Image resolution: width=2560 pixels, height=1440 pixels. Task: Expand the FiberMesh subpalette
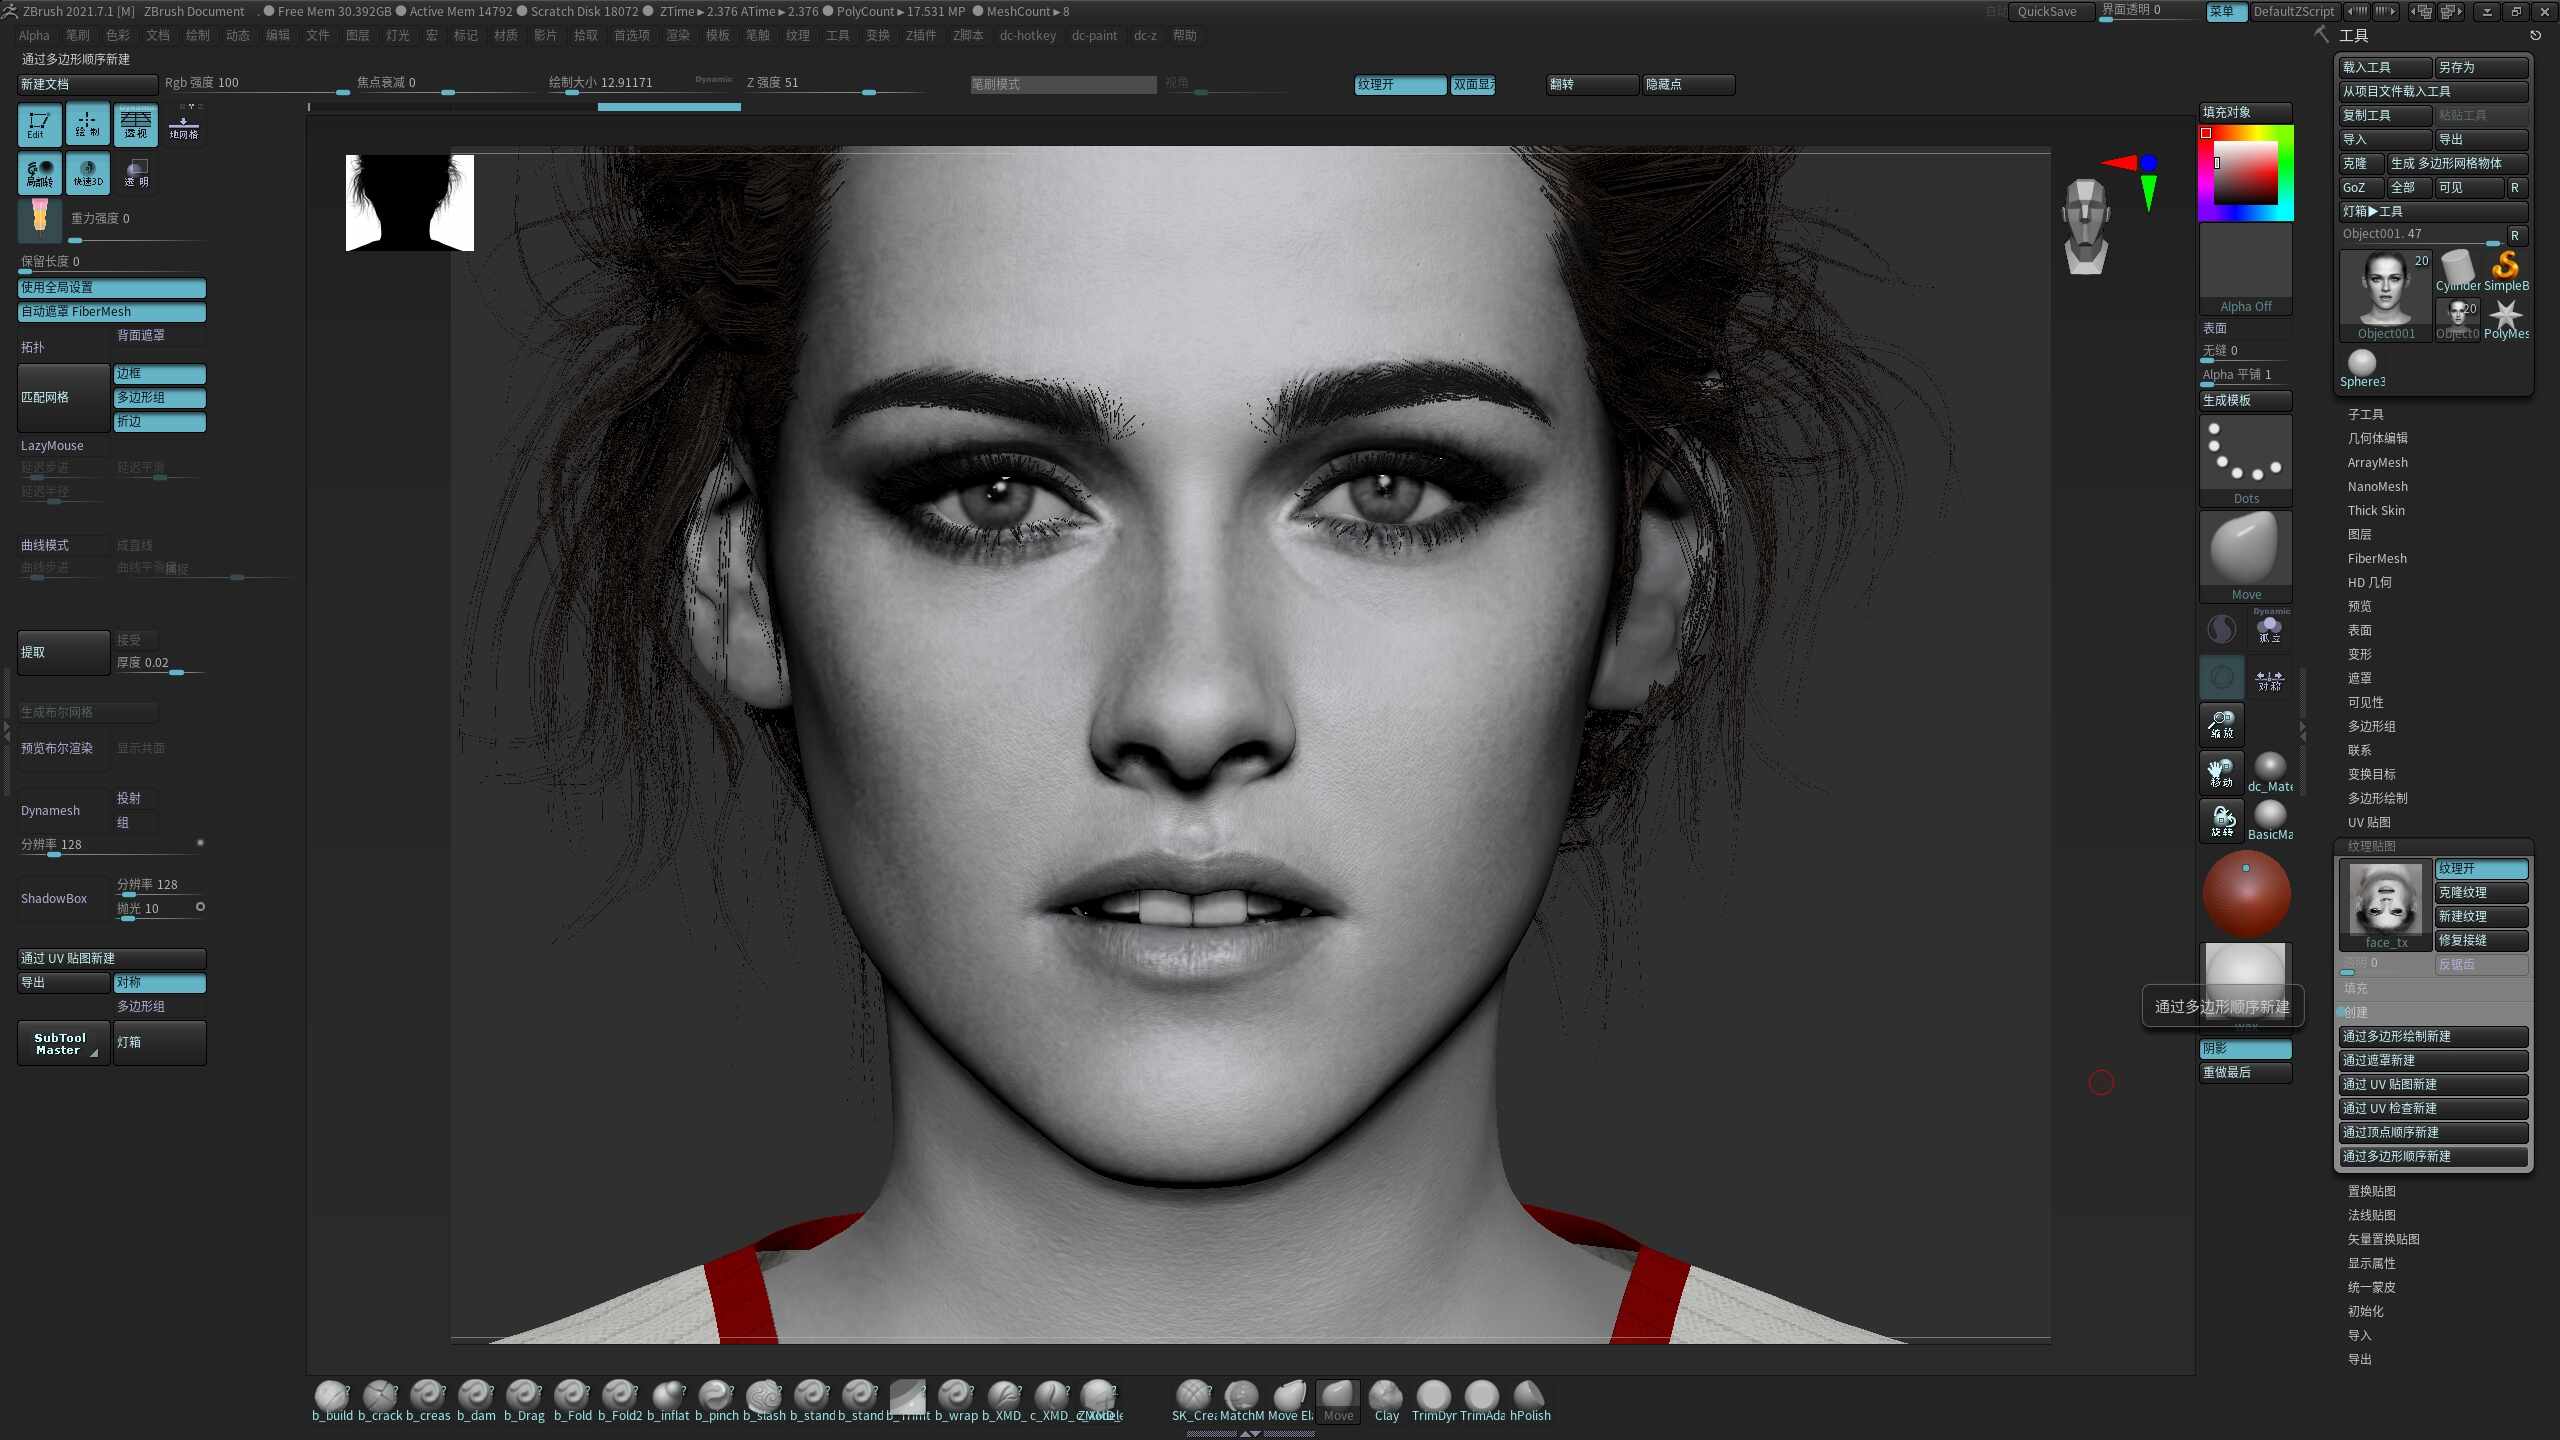point(2377,559)
